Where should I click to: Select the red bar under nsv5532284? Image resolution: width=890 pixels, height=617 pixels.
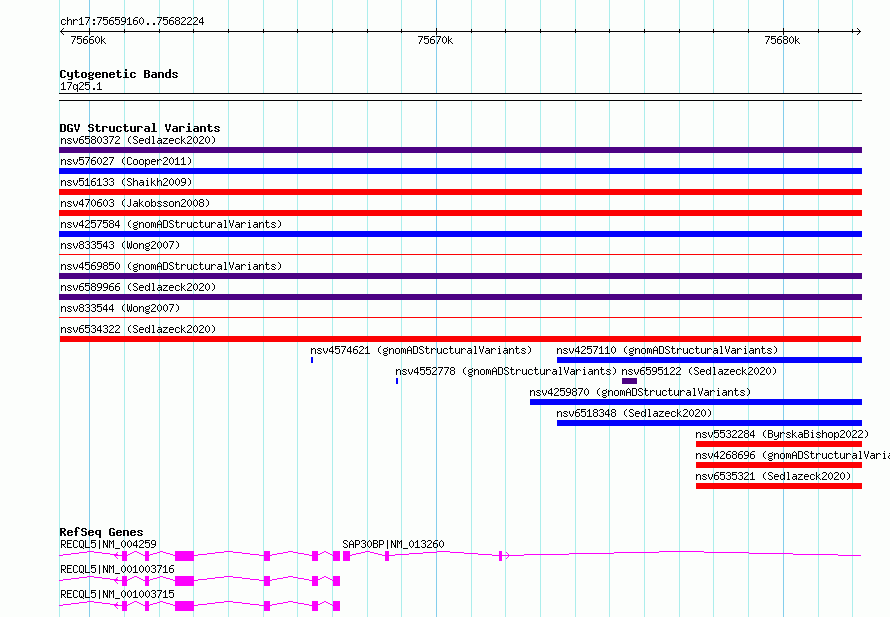779,444
